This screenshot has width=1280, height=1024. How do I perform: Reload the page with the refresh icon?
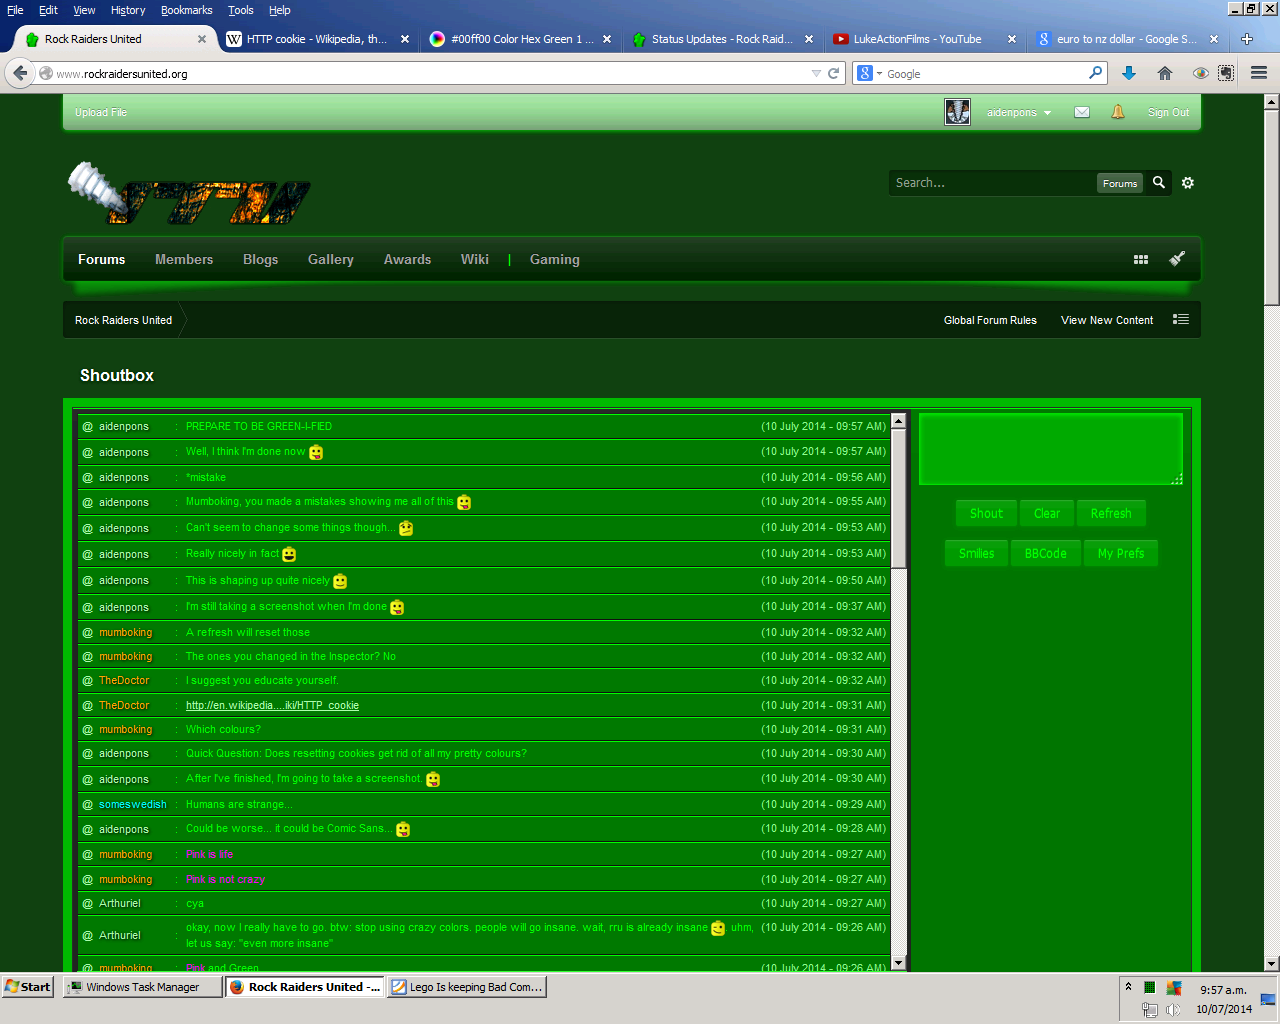coord(834,73)
